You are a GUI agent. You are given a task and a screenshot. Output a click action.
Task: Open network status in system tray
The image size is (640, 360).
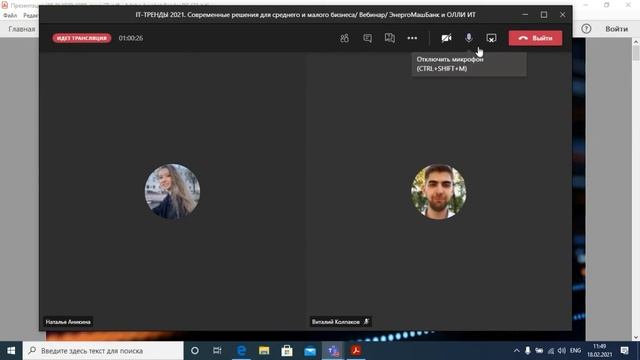[551, 351]
